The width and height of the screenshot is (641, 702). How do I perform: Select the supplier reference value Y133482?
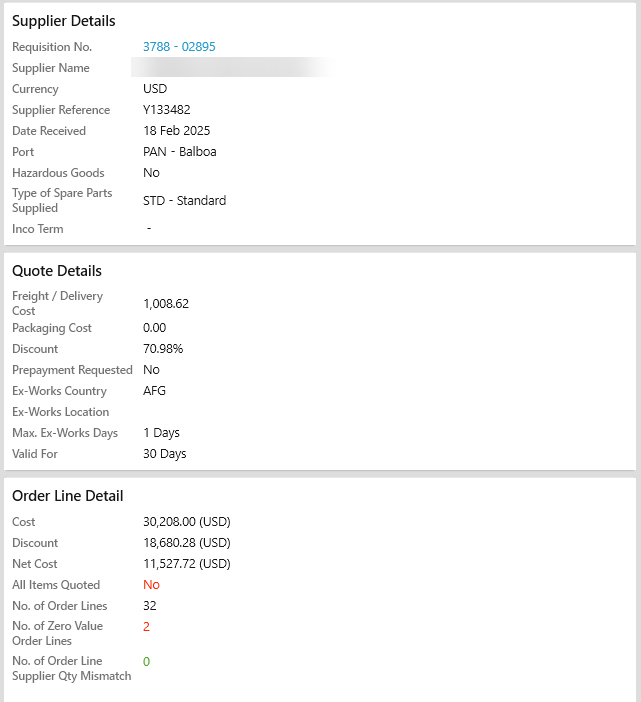coord(167,110)
